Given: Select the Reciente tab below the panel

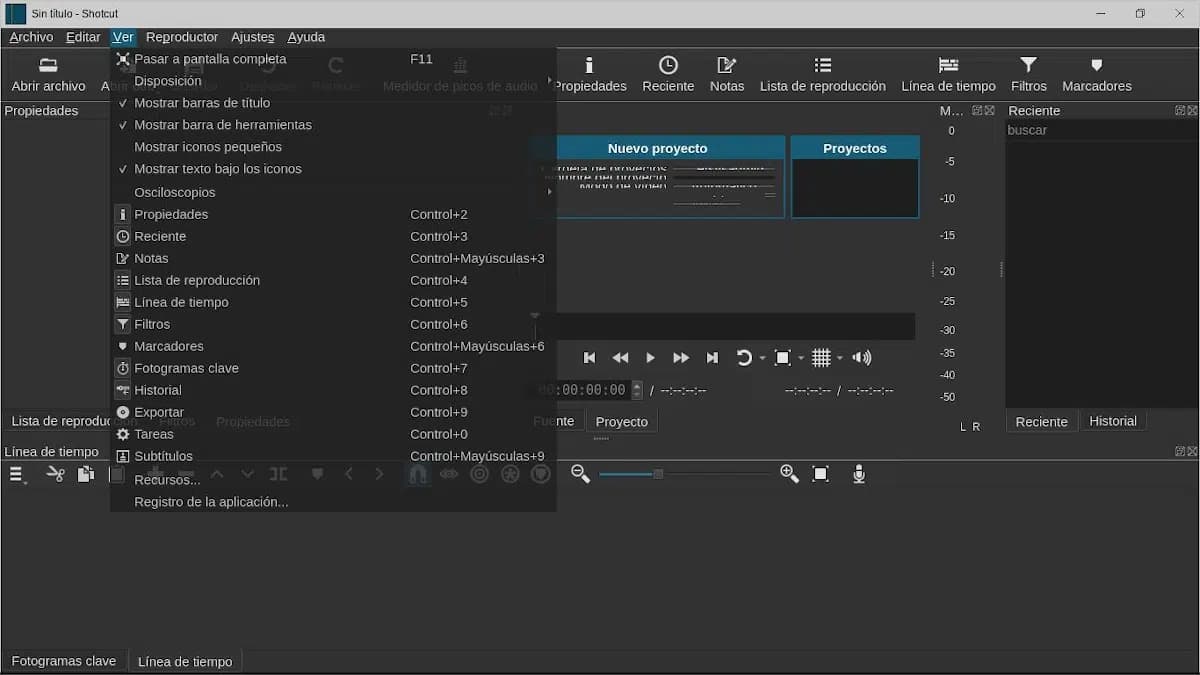Looking at the screenshot, I should 1042,421.
